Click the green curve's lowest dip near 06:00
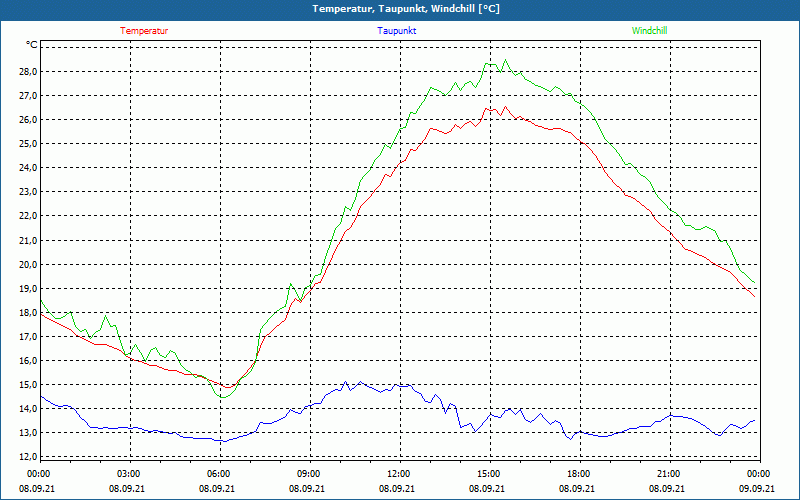The height and width of the screenshot is (500, 800). [223, 397]
